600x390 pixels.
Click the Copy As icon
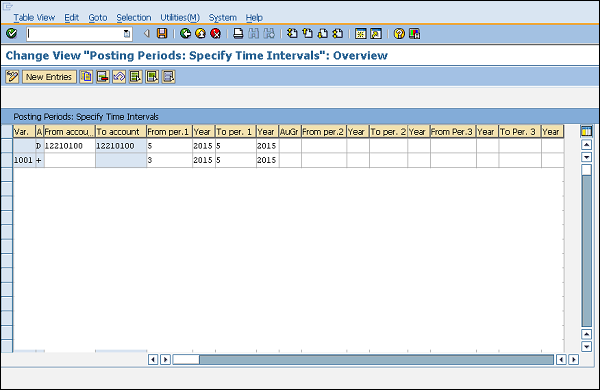coord(86,77)
